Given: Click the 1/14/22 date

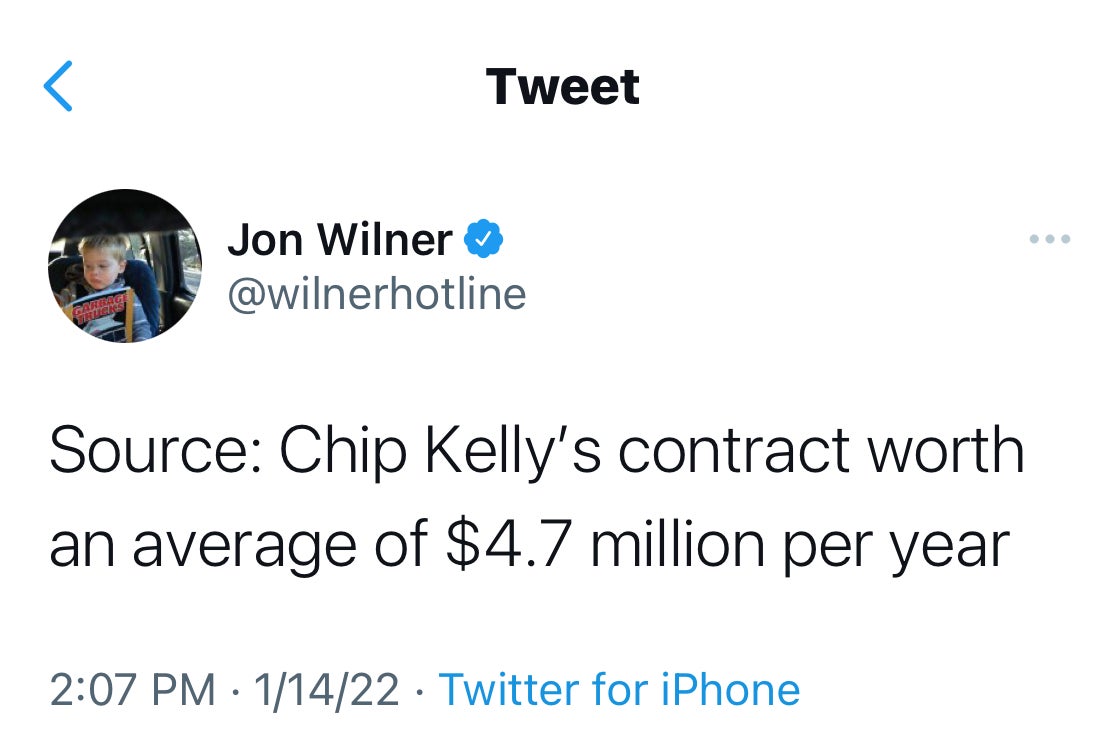Looking at the screenshot, I should (x=326, y=689).
